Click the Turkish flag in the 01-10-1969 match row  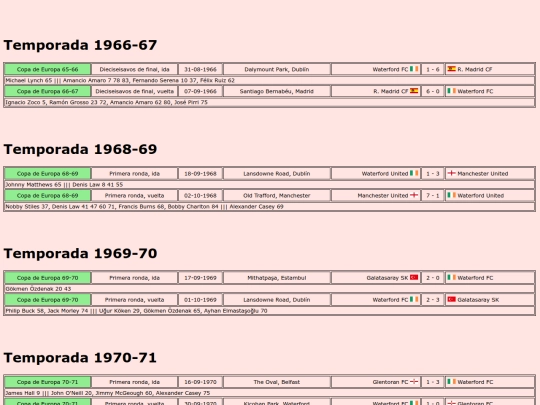451,300
